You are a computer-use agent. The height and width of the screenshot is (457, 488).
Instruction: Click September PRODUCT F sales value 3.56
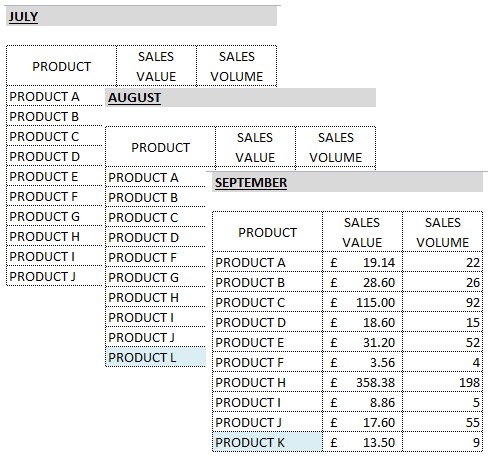click(362, 362)
